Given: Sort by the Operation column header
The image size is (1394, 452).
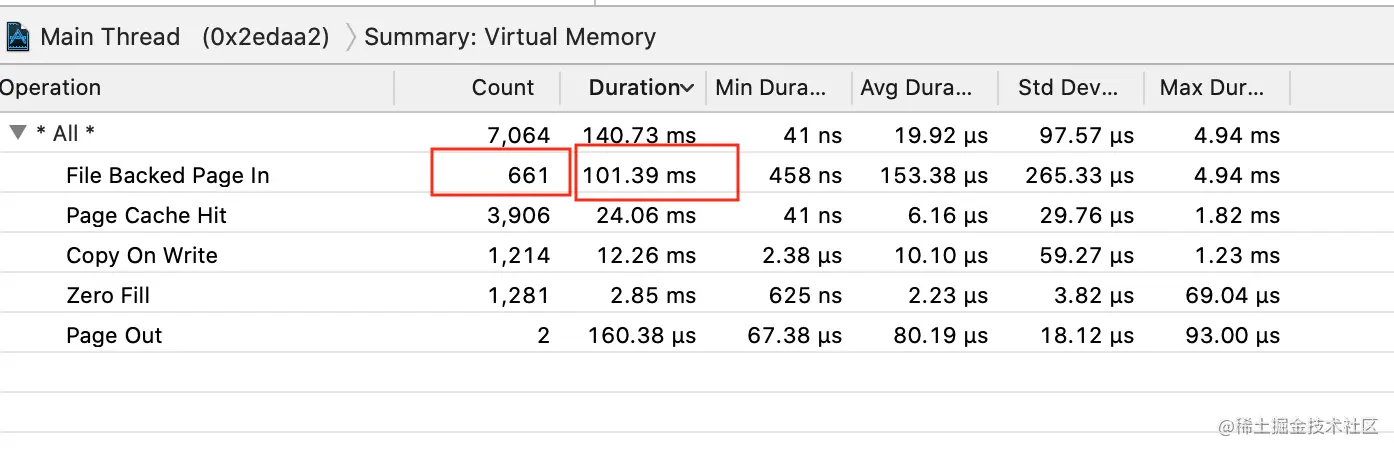Looking at the screenshot, I should 50,88.
